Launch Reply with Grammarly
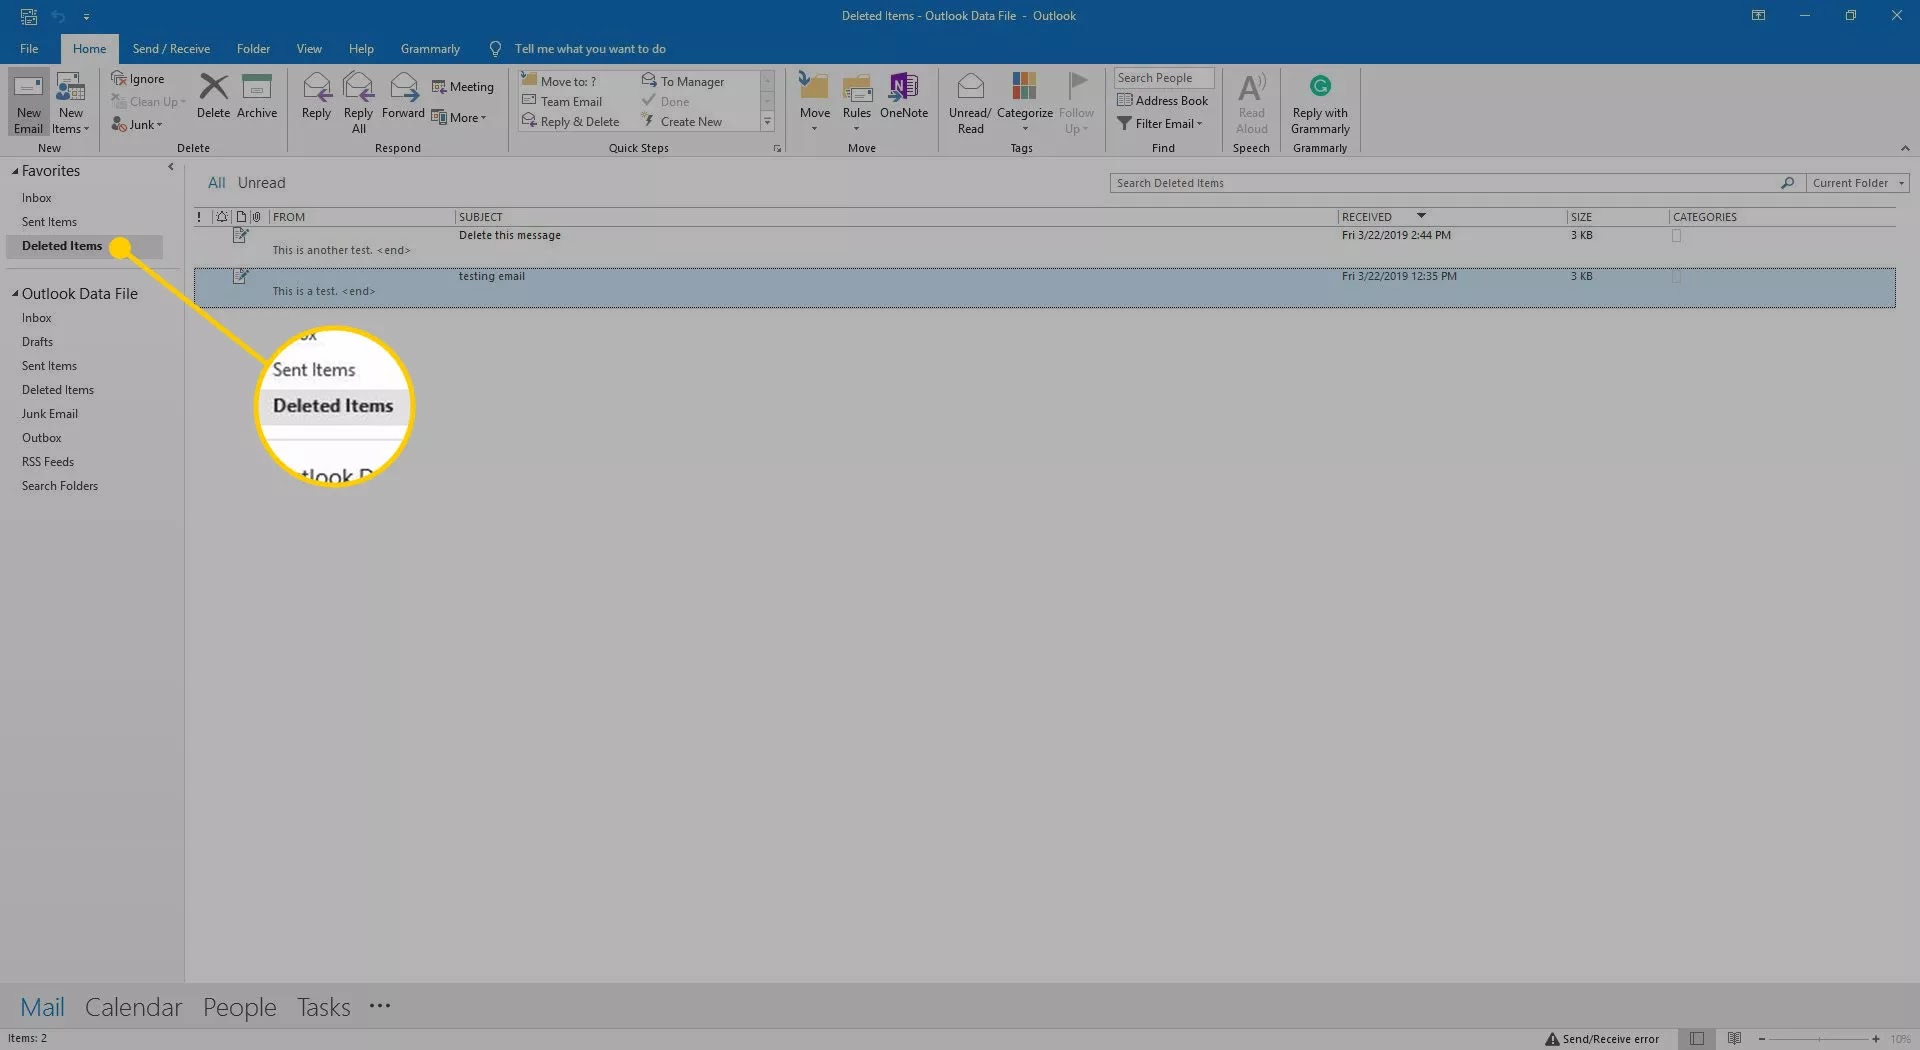The width and height of the screenshot is (1920, 1050). pyautogui.click(x=1320, y=104)
